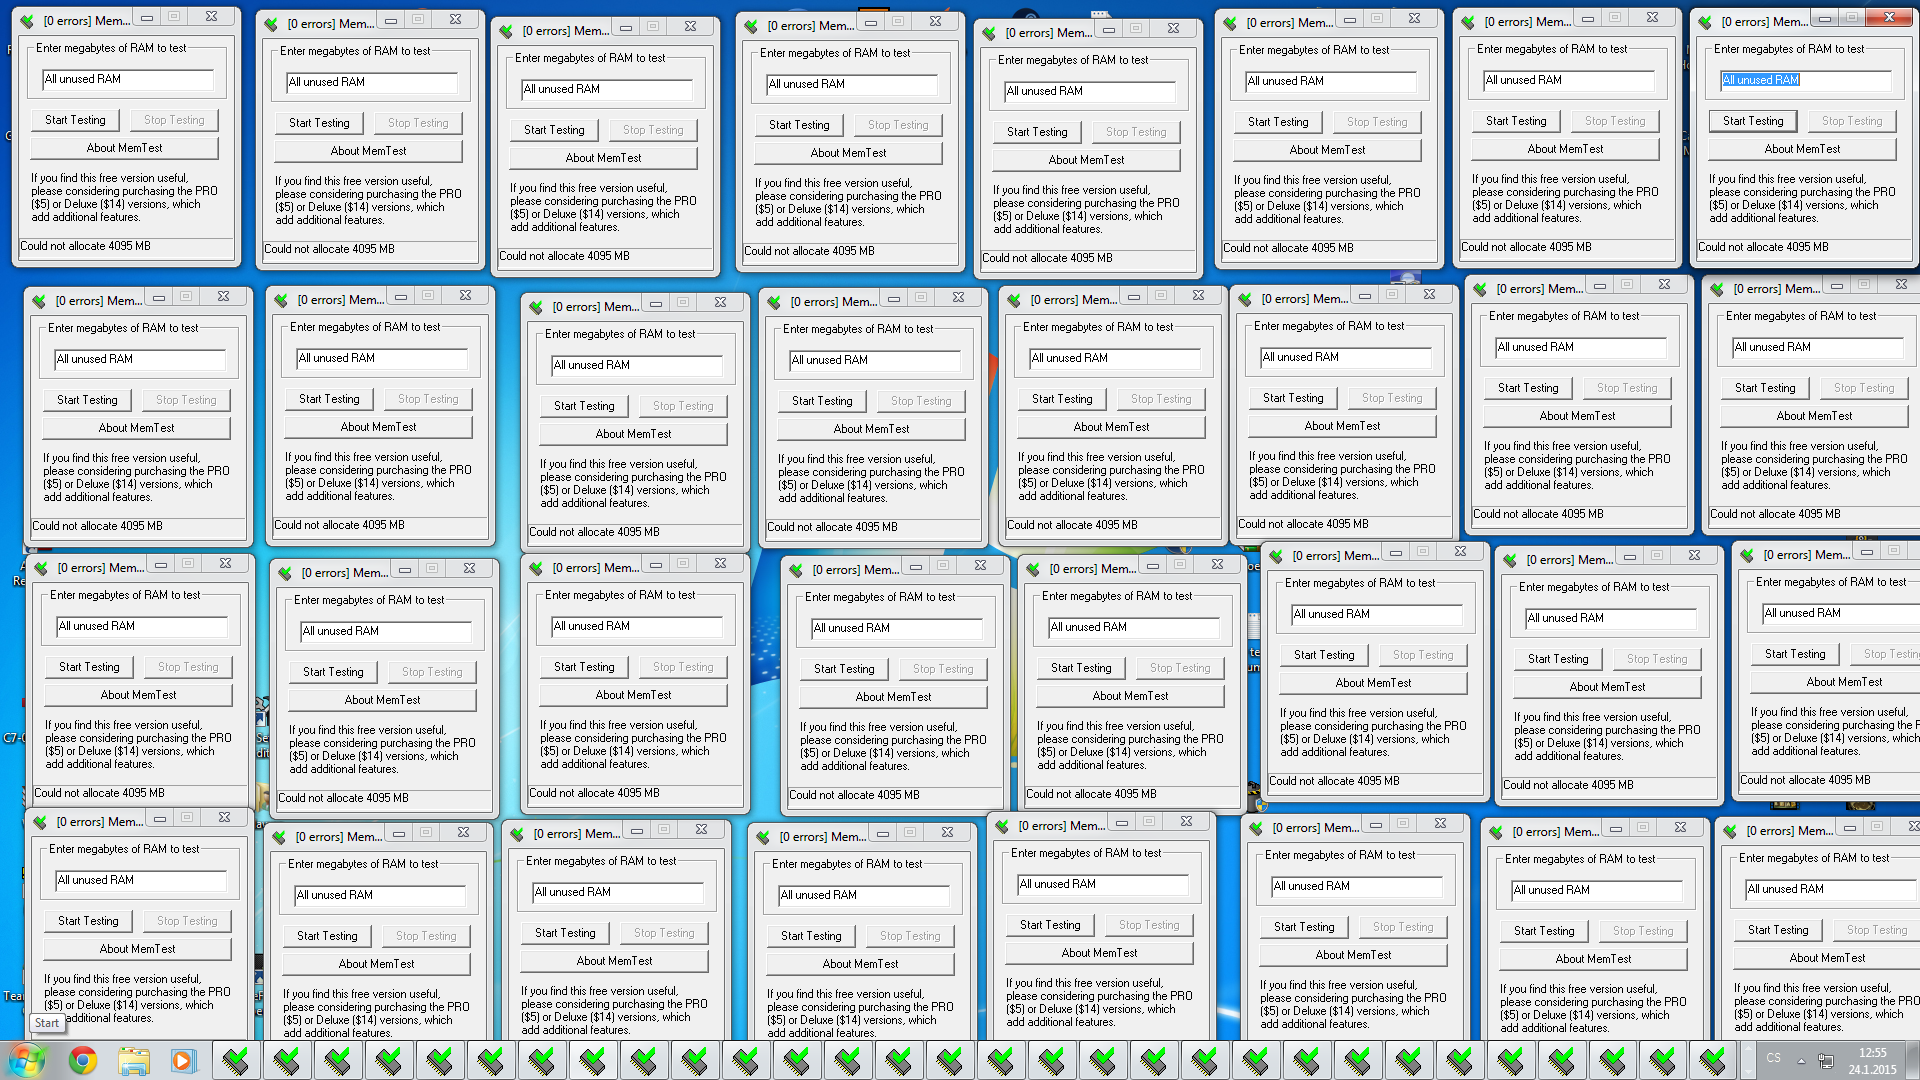This screenshot has height=1080, width=1920.
Task: Click Stop Testing in window with red close button
Action: (1851, 121)
